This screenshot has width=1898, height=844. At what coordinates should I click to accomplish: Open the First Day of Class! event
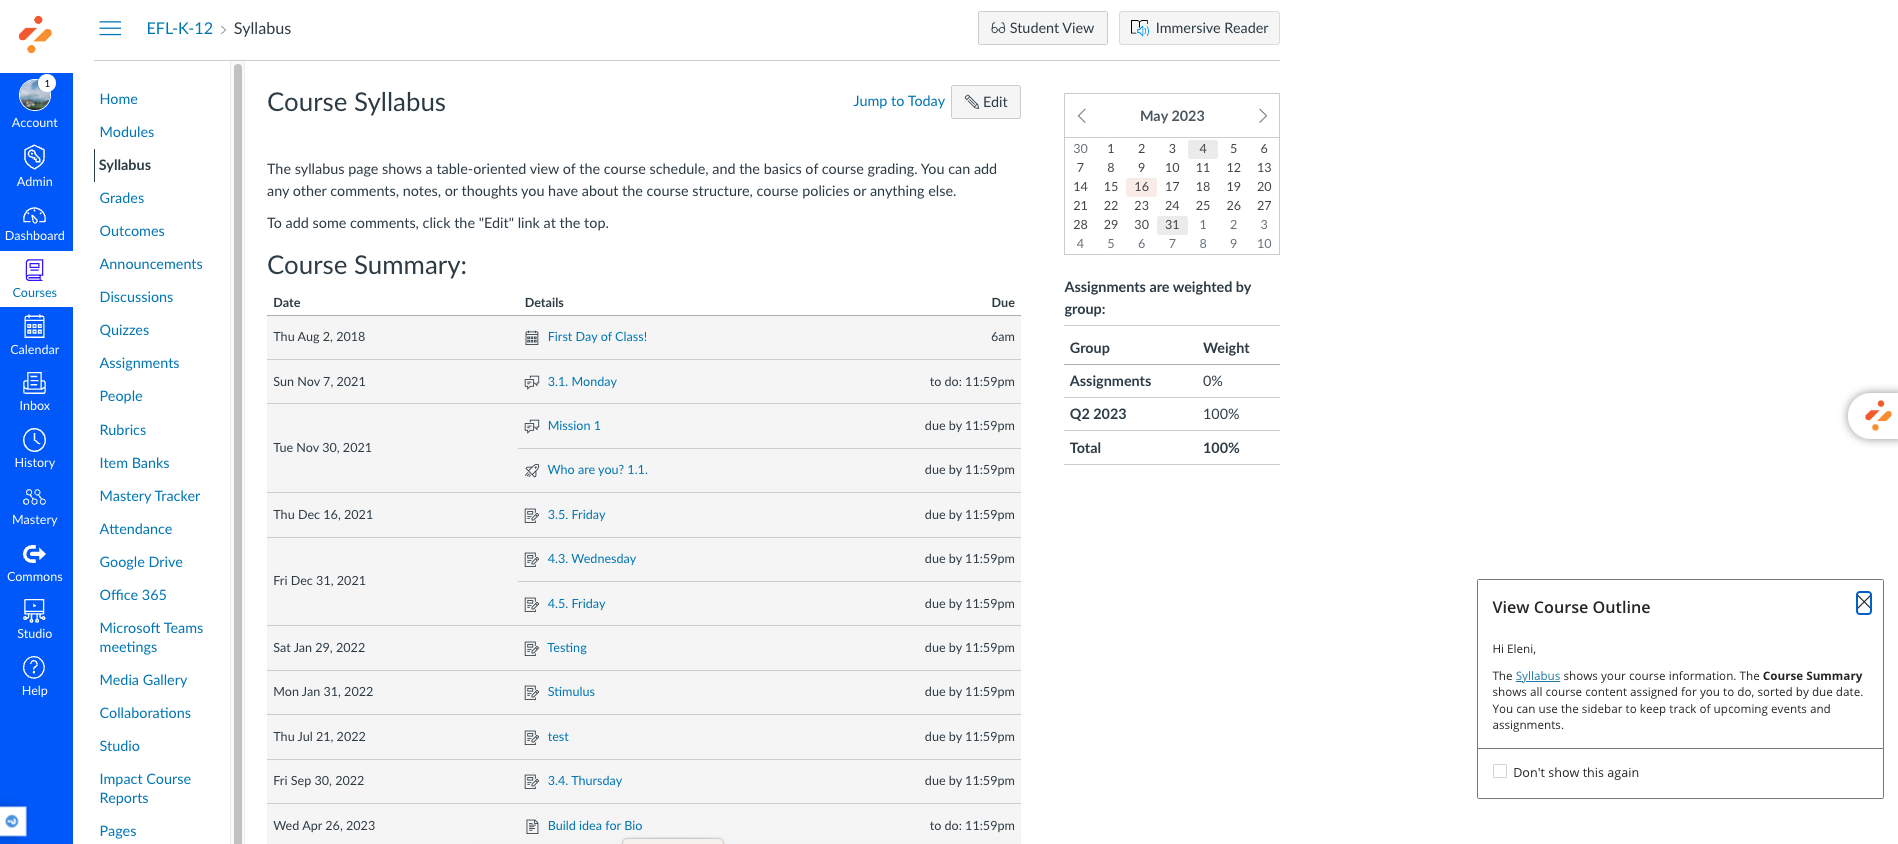pyautogui.click(x=597, y=337)
